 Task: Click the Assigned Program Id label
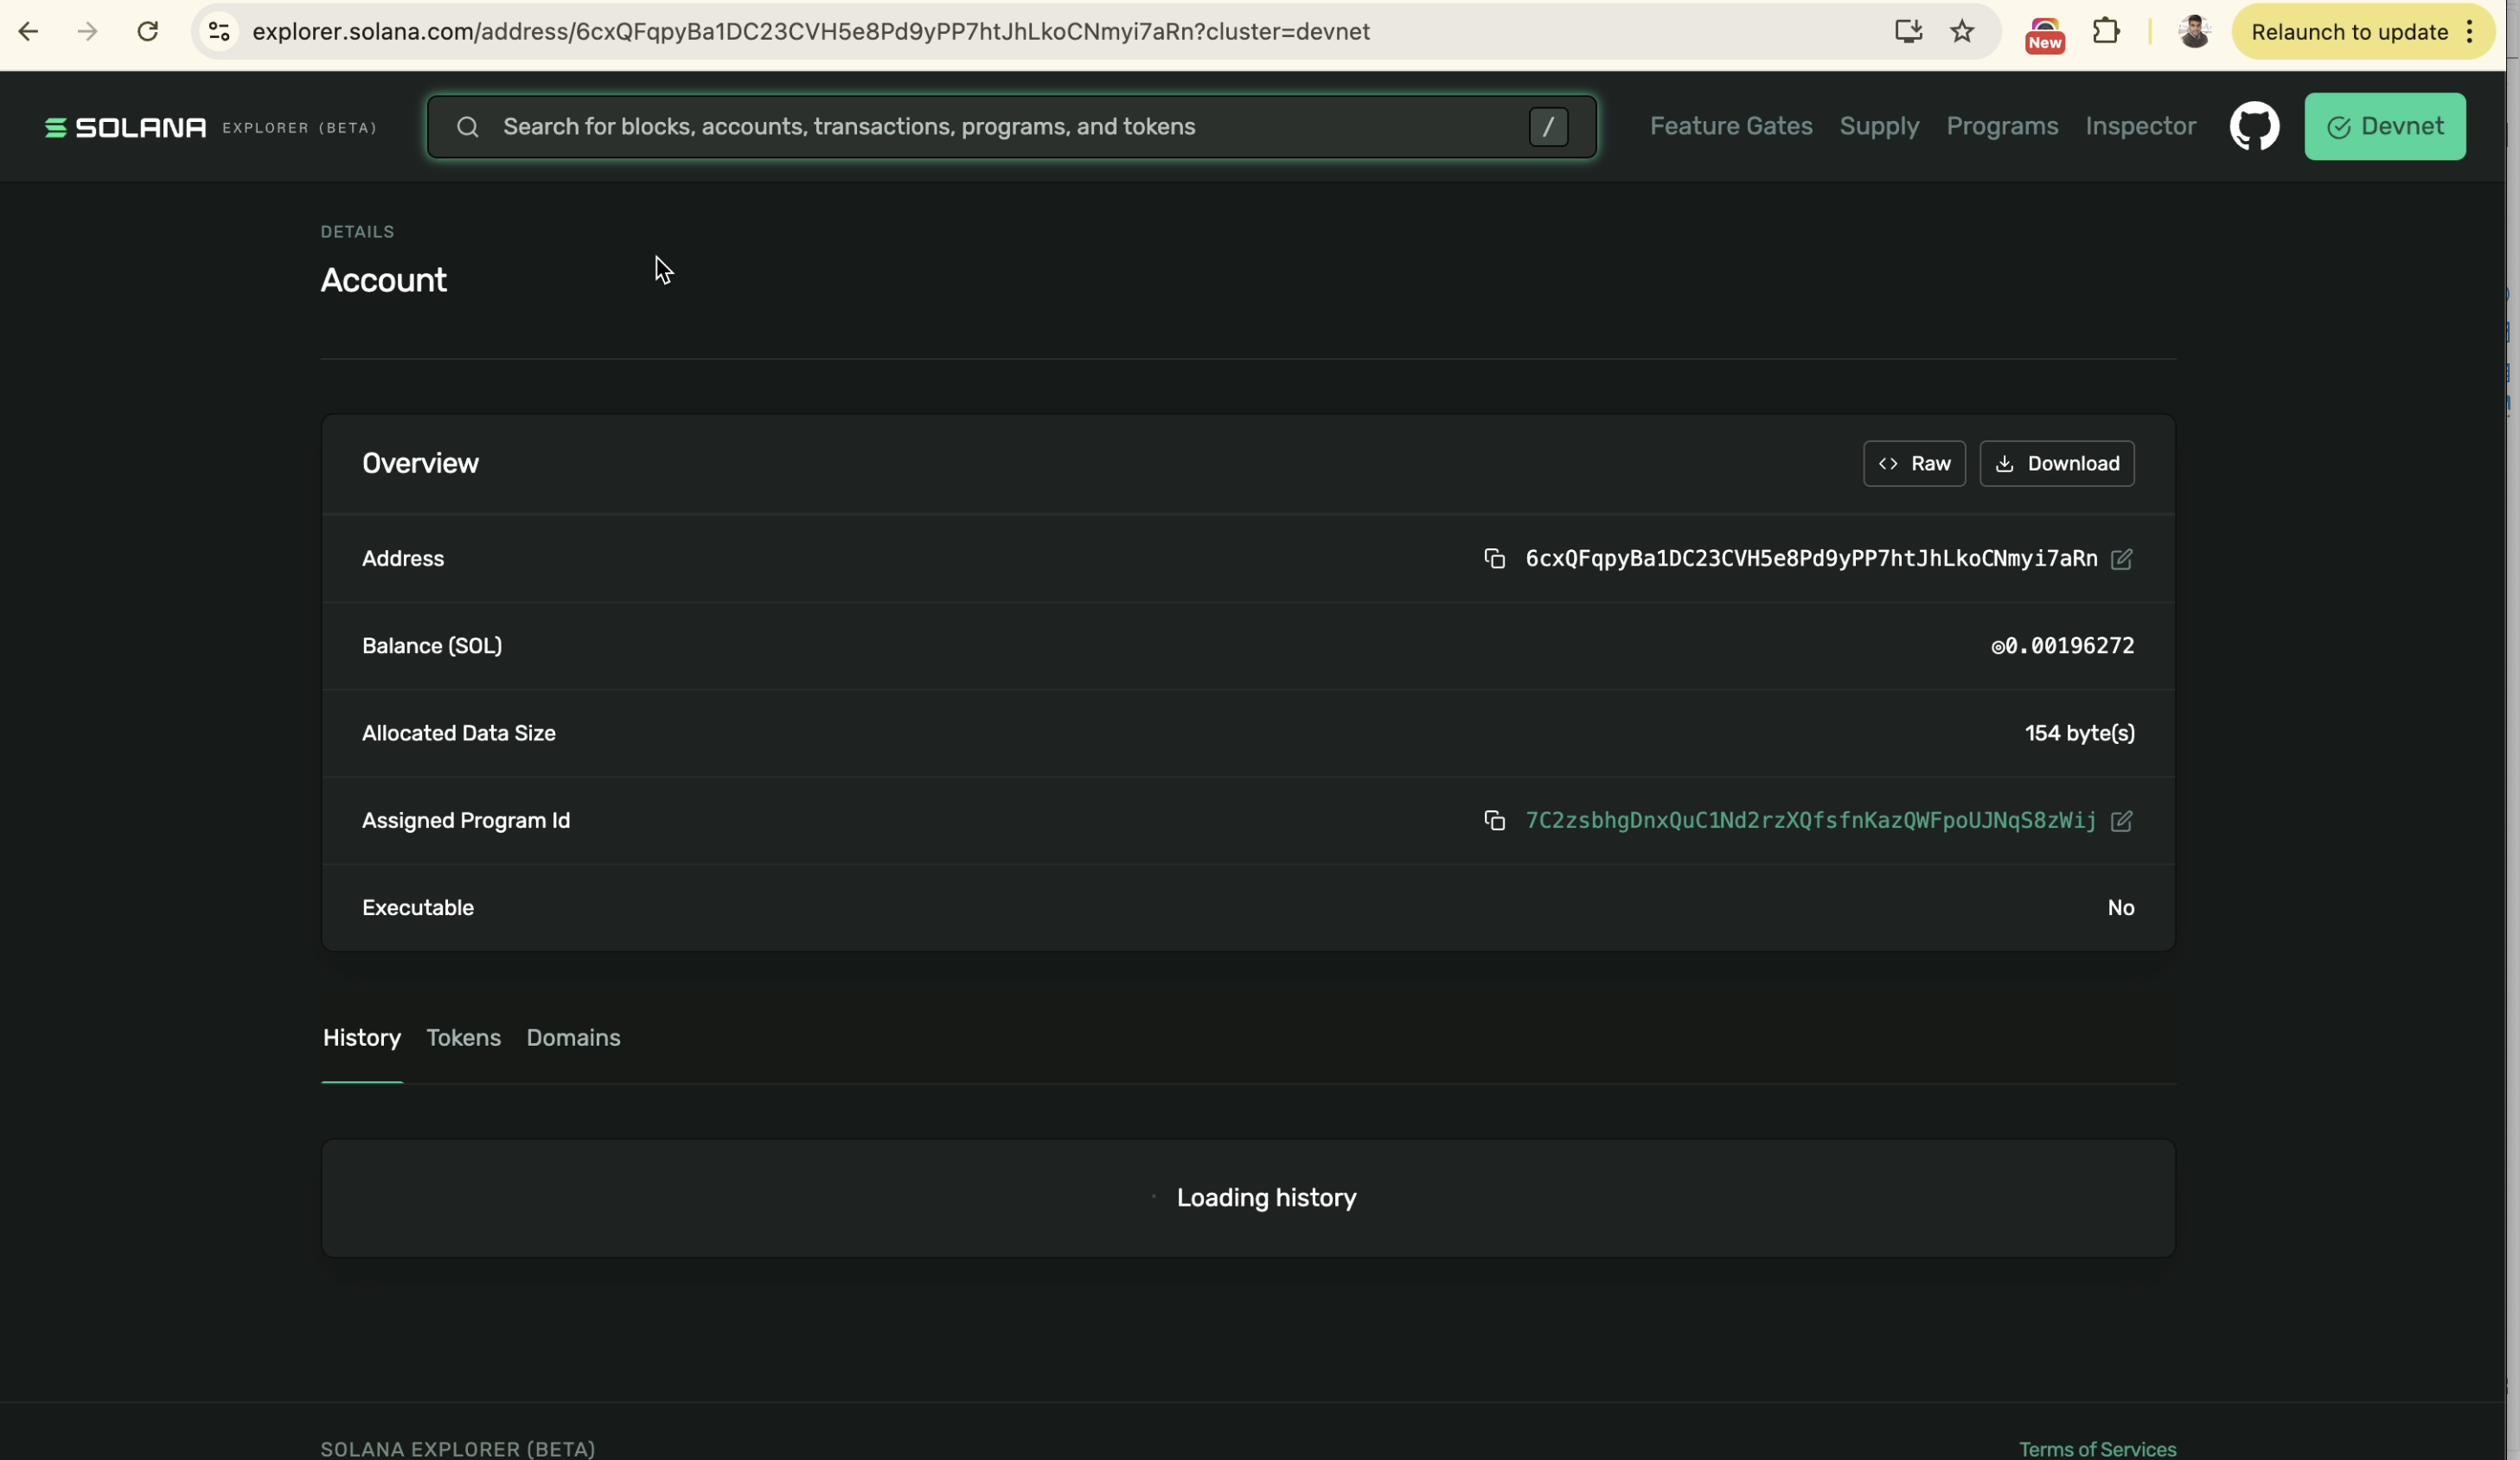466,820
